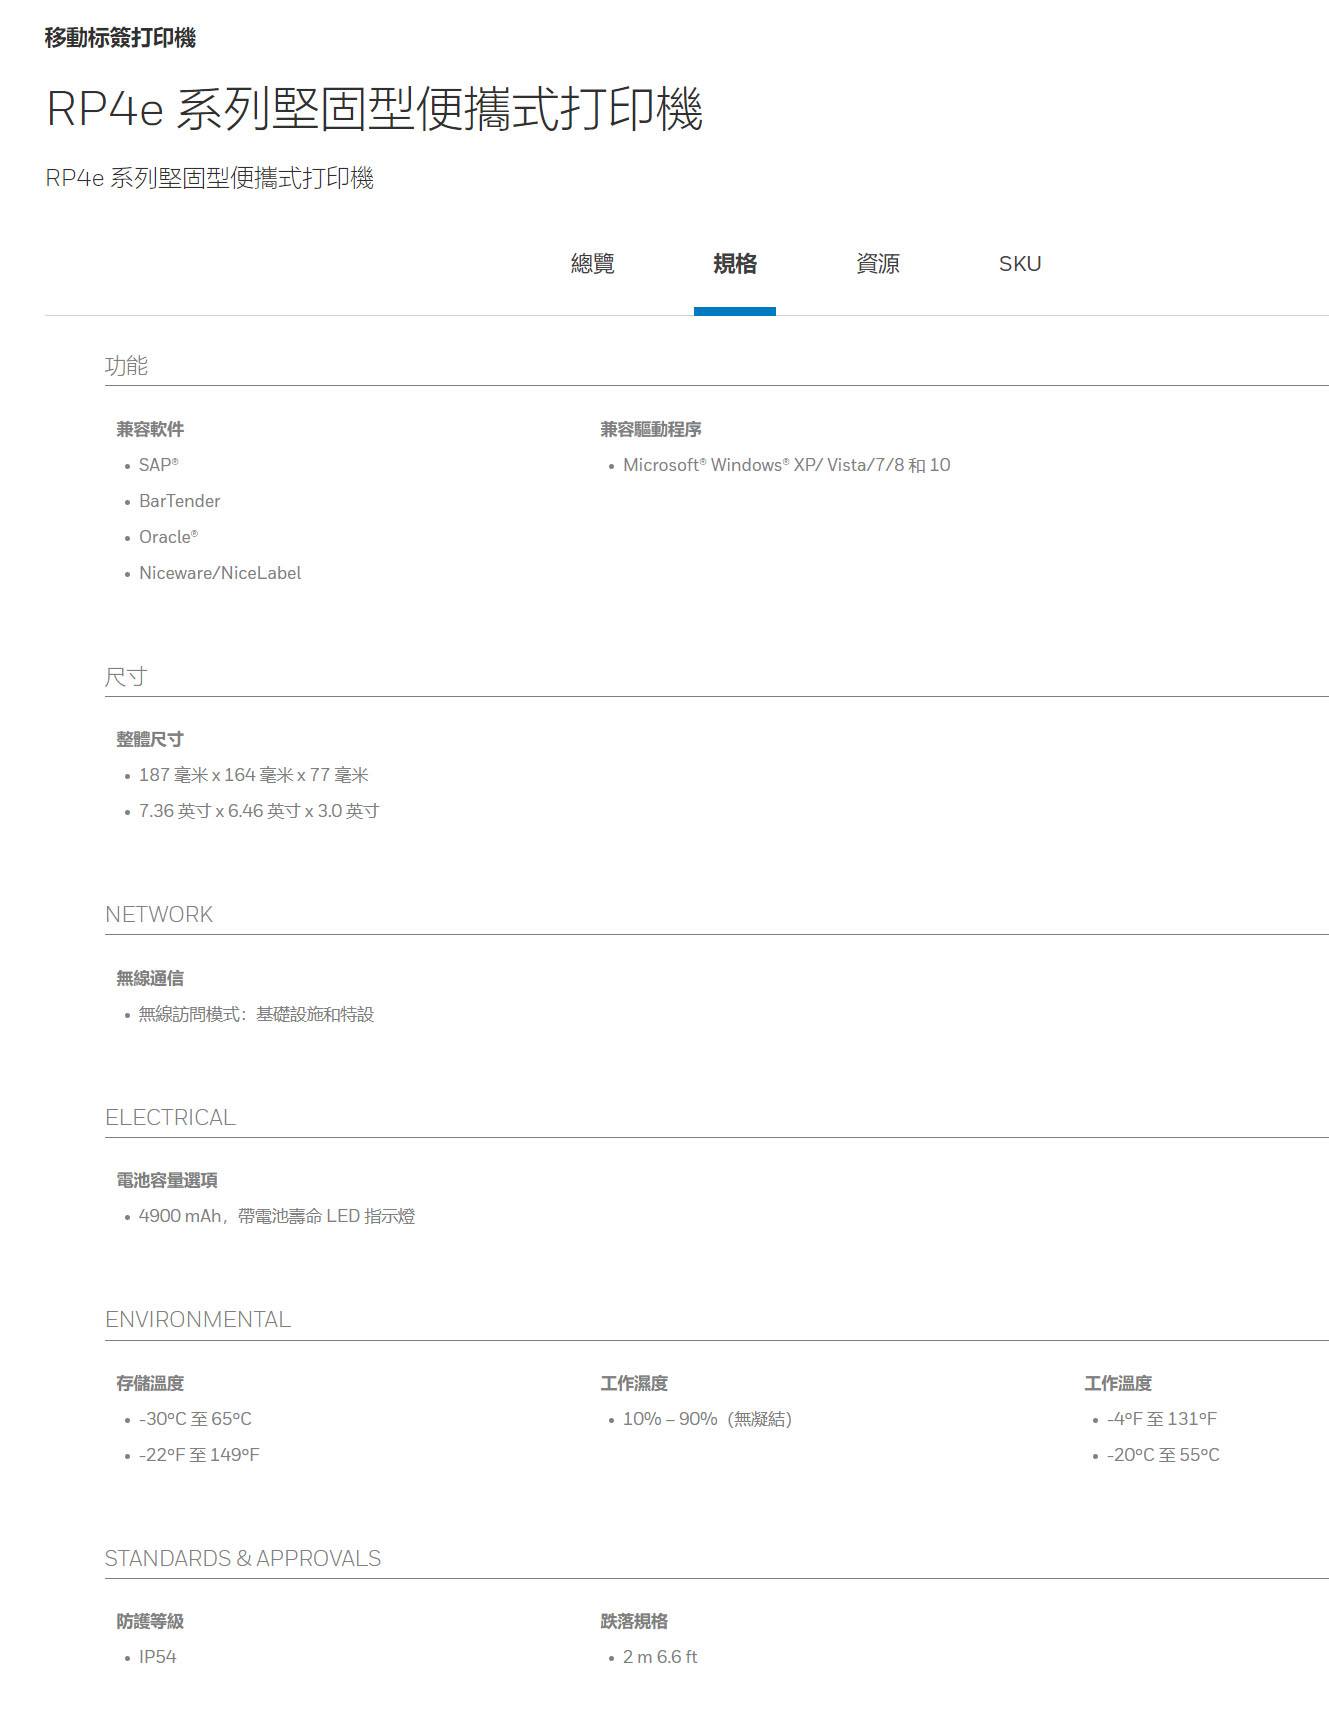Click the Microsoft Windows driver entry
Screen dimensions: 1329x1710
click(786, 465)
